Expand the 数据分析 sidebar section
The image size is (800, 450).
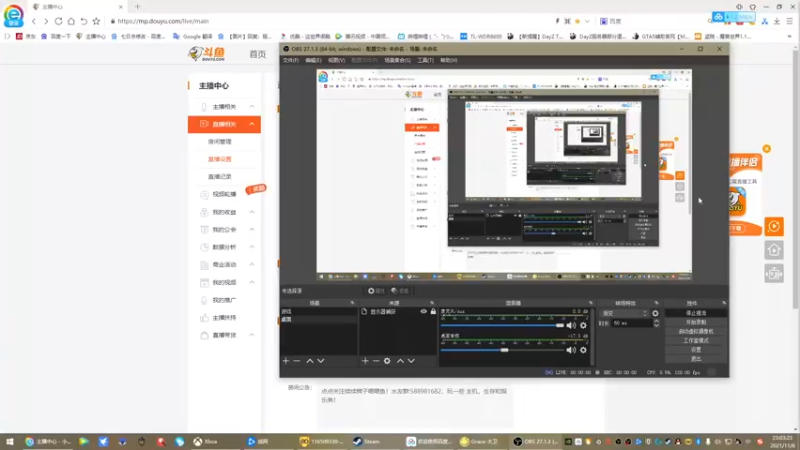(252, 247)
